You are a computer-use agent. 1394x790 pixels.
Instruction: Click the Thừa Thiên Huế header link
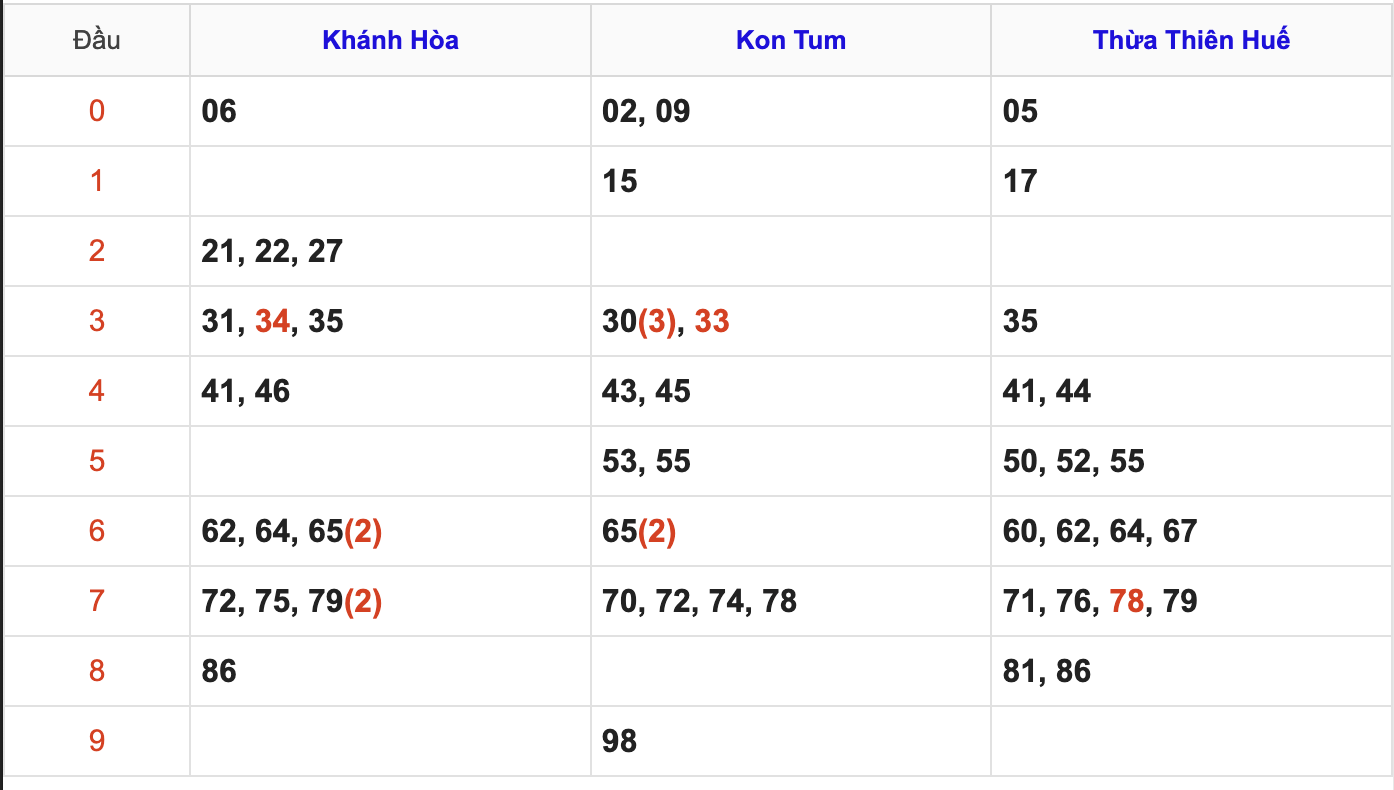click(1191, 40)
